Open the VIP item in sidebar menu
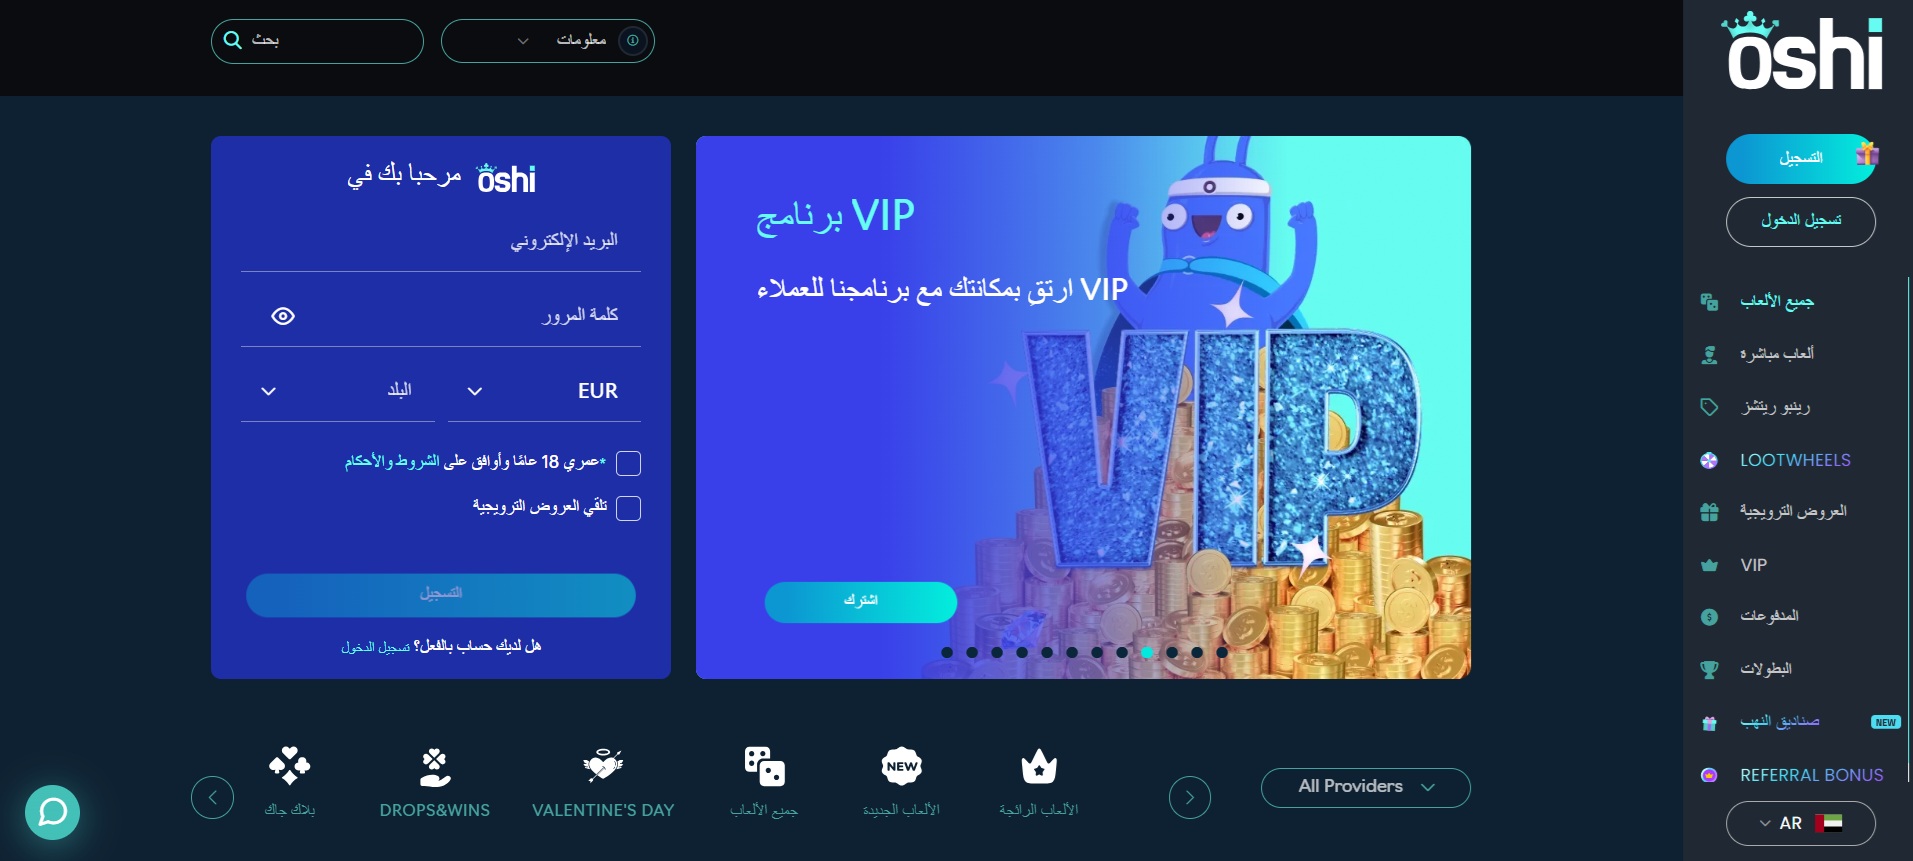Viewport: 1913px width, 861px height. (1752, 565)
